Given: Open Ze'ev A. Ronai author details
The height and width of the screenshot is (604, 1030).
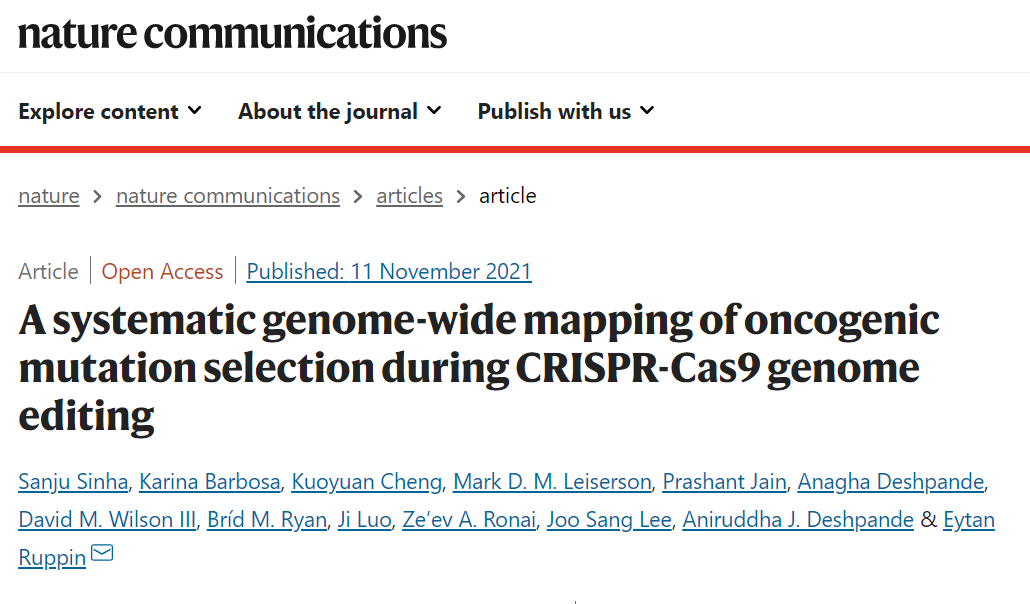Looking at the screenshot, I should pyautogui.click(x=469, y=520).
